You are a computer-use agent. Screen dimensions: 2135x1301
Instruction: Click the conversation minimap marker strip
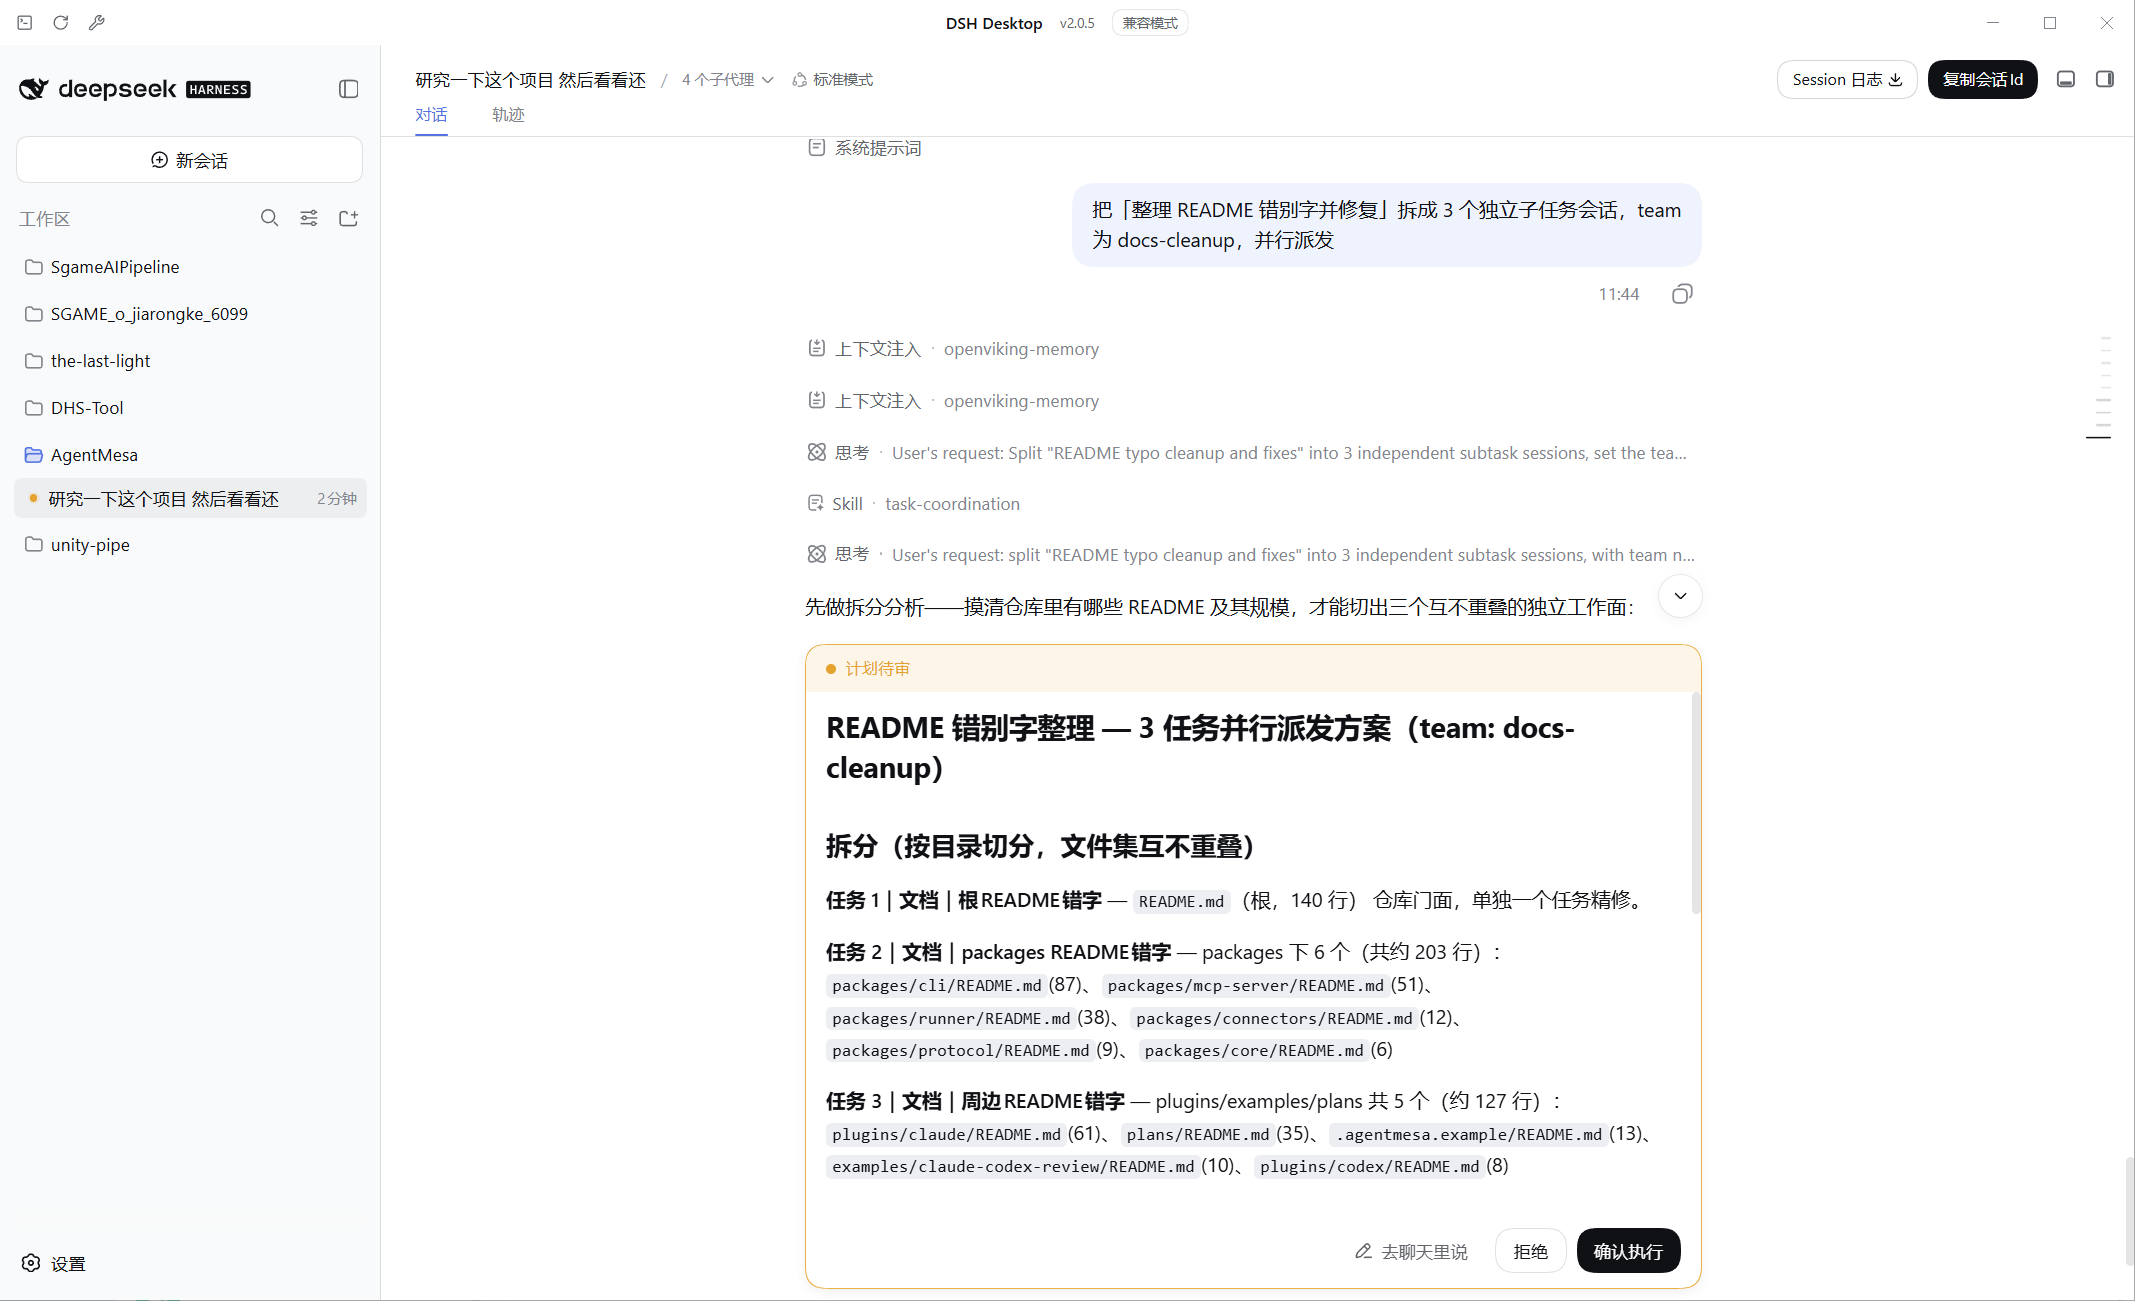tap(2101, 388)
